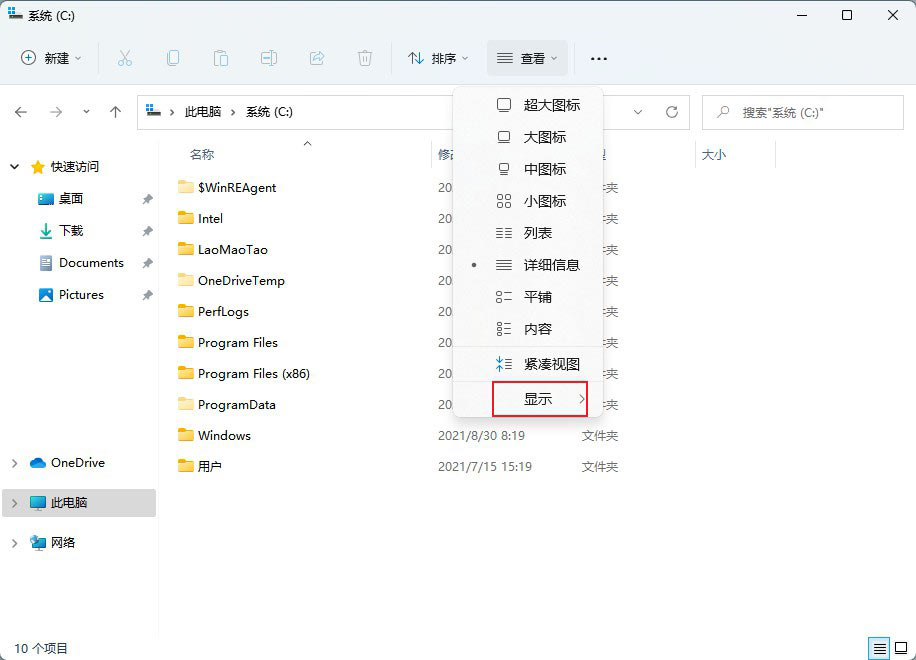Choose 列表 view option
Image resolution: width=916 pixels, height=660 pixels.
(x=528, y=233)
